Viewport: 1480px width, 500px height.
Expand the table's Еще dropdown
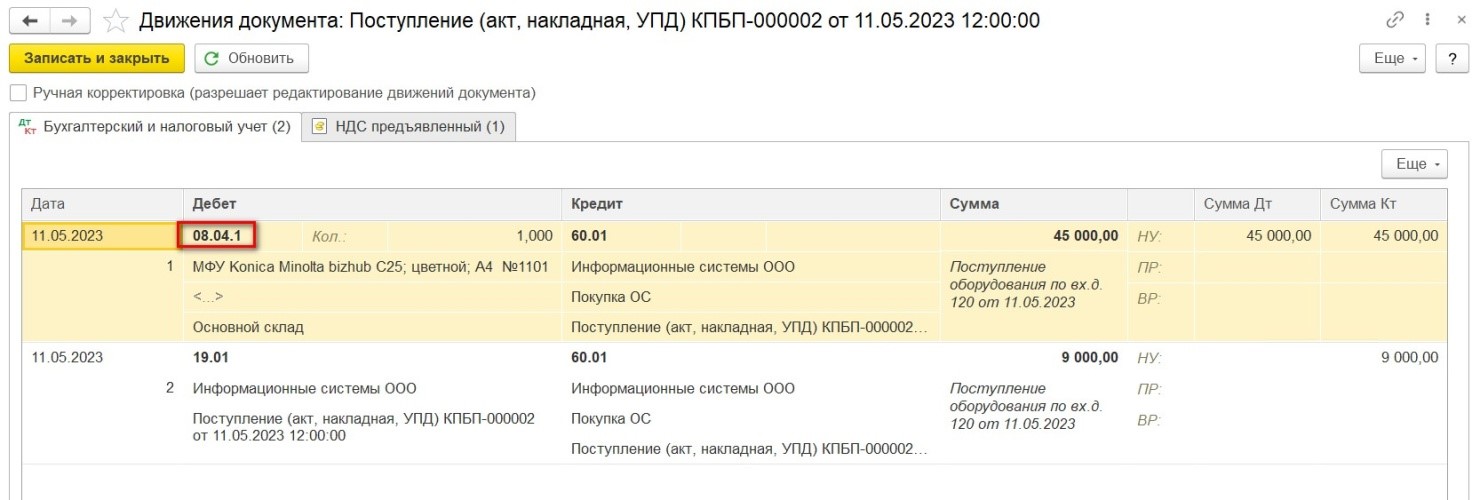point(1413,164)
